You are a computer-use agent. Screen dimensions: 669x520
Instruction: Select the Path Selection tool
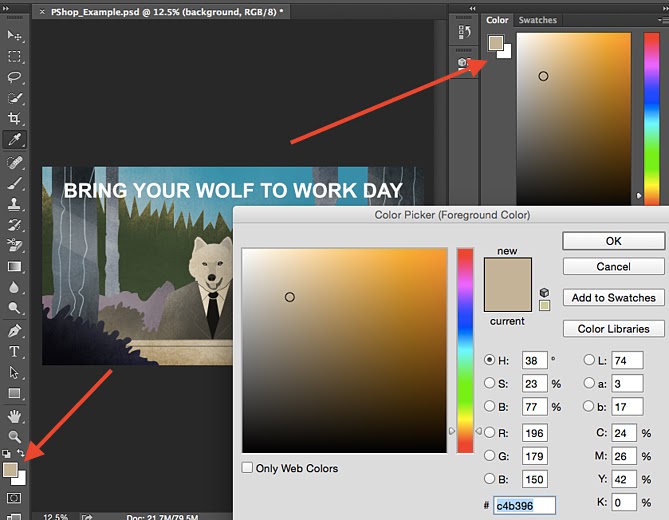14,372
